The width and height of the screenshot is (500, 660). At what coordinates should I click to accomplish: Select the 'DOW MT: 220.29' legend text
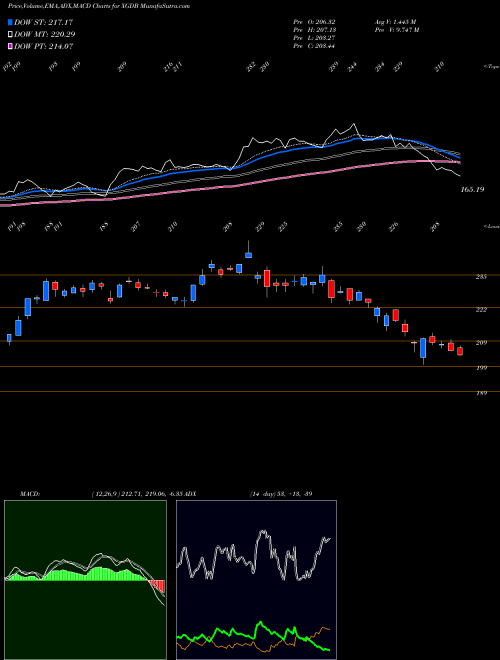click(45, 34)
